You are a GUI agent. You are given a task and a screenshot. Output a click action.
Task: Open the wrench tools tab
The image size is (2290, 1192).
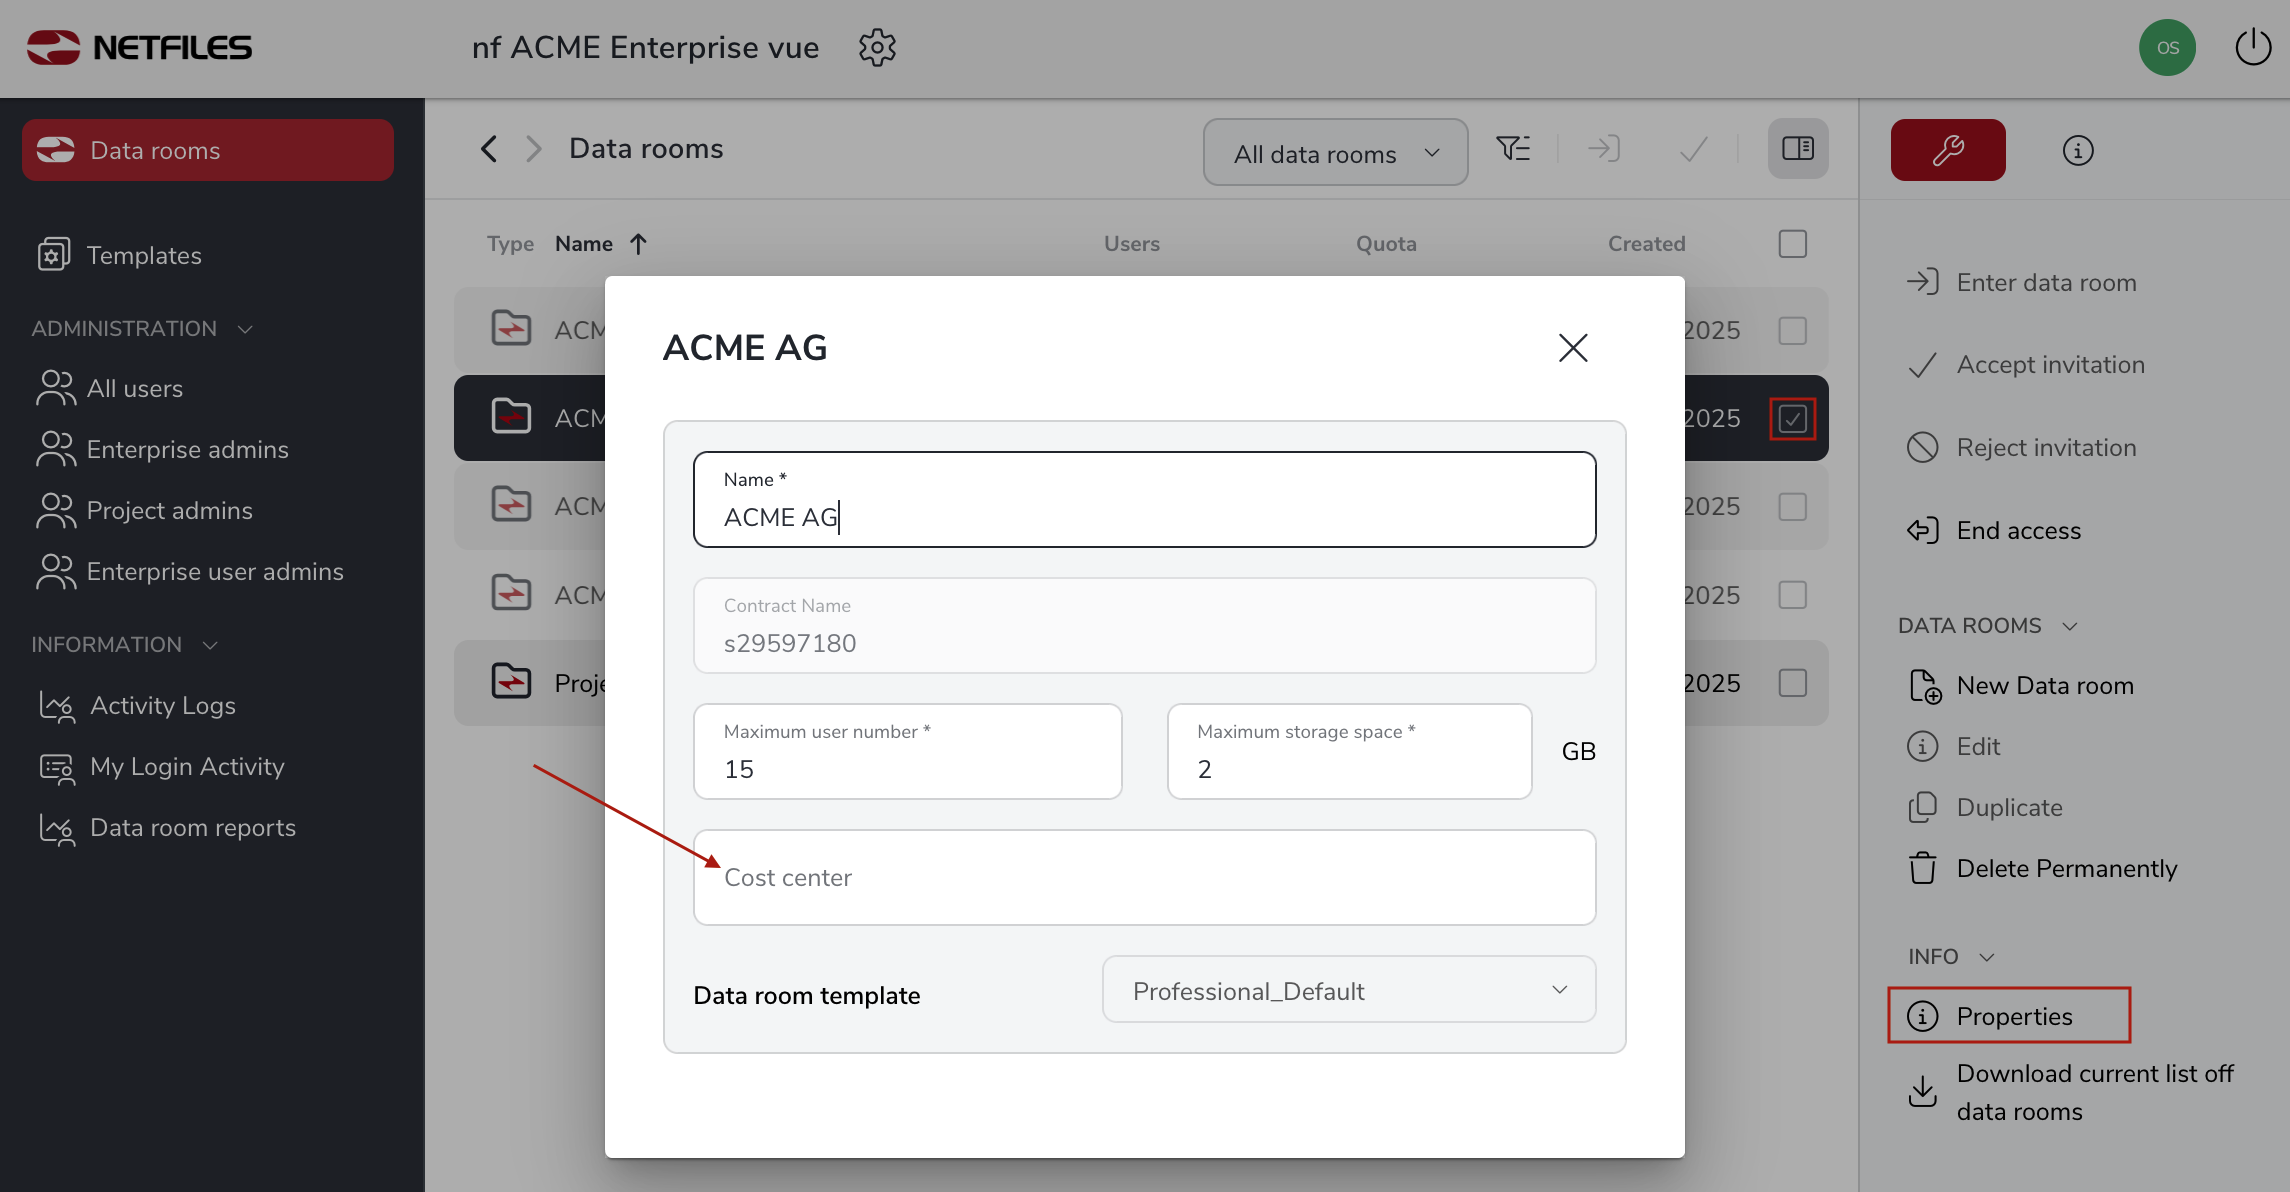(1947, 150)
